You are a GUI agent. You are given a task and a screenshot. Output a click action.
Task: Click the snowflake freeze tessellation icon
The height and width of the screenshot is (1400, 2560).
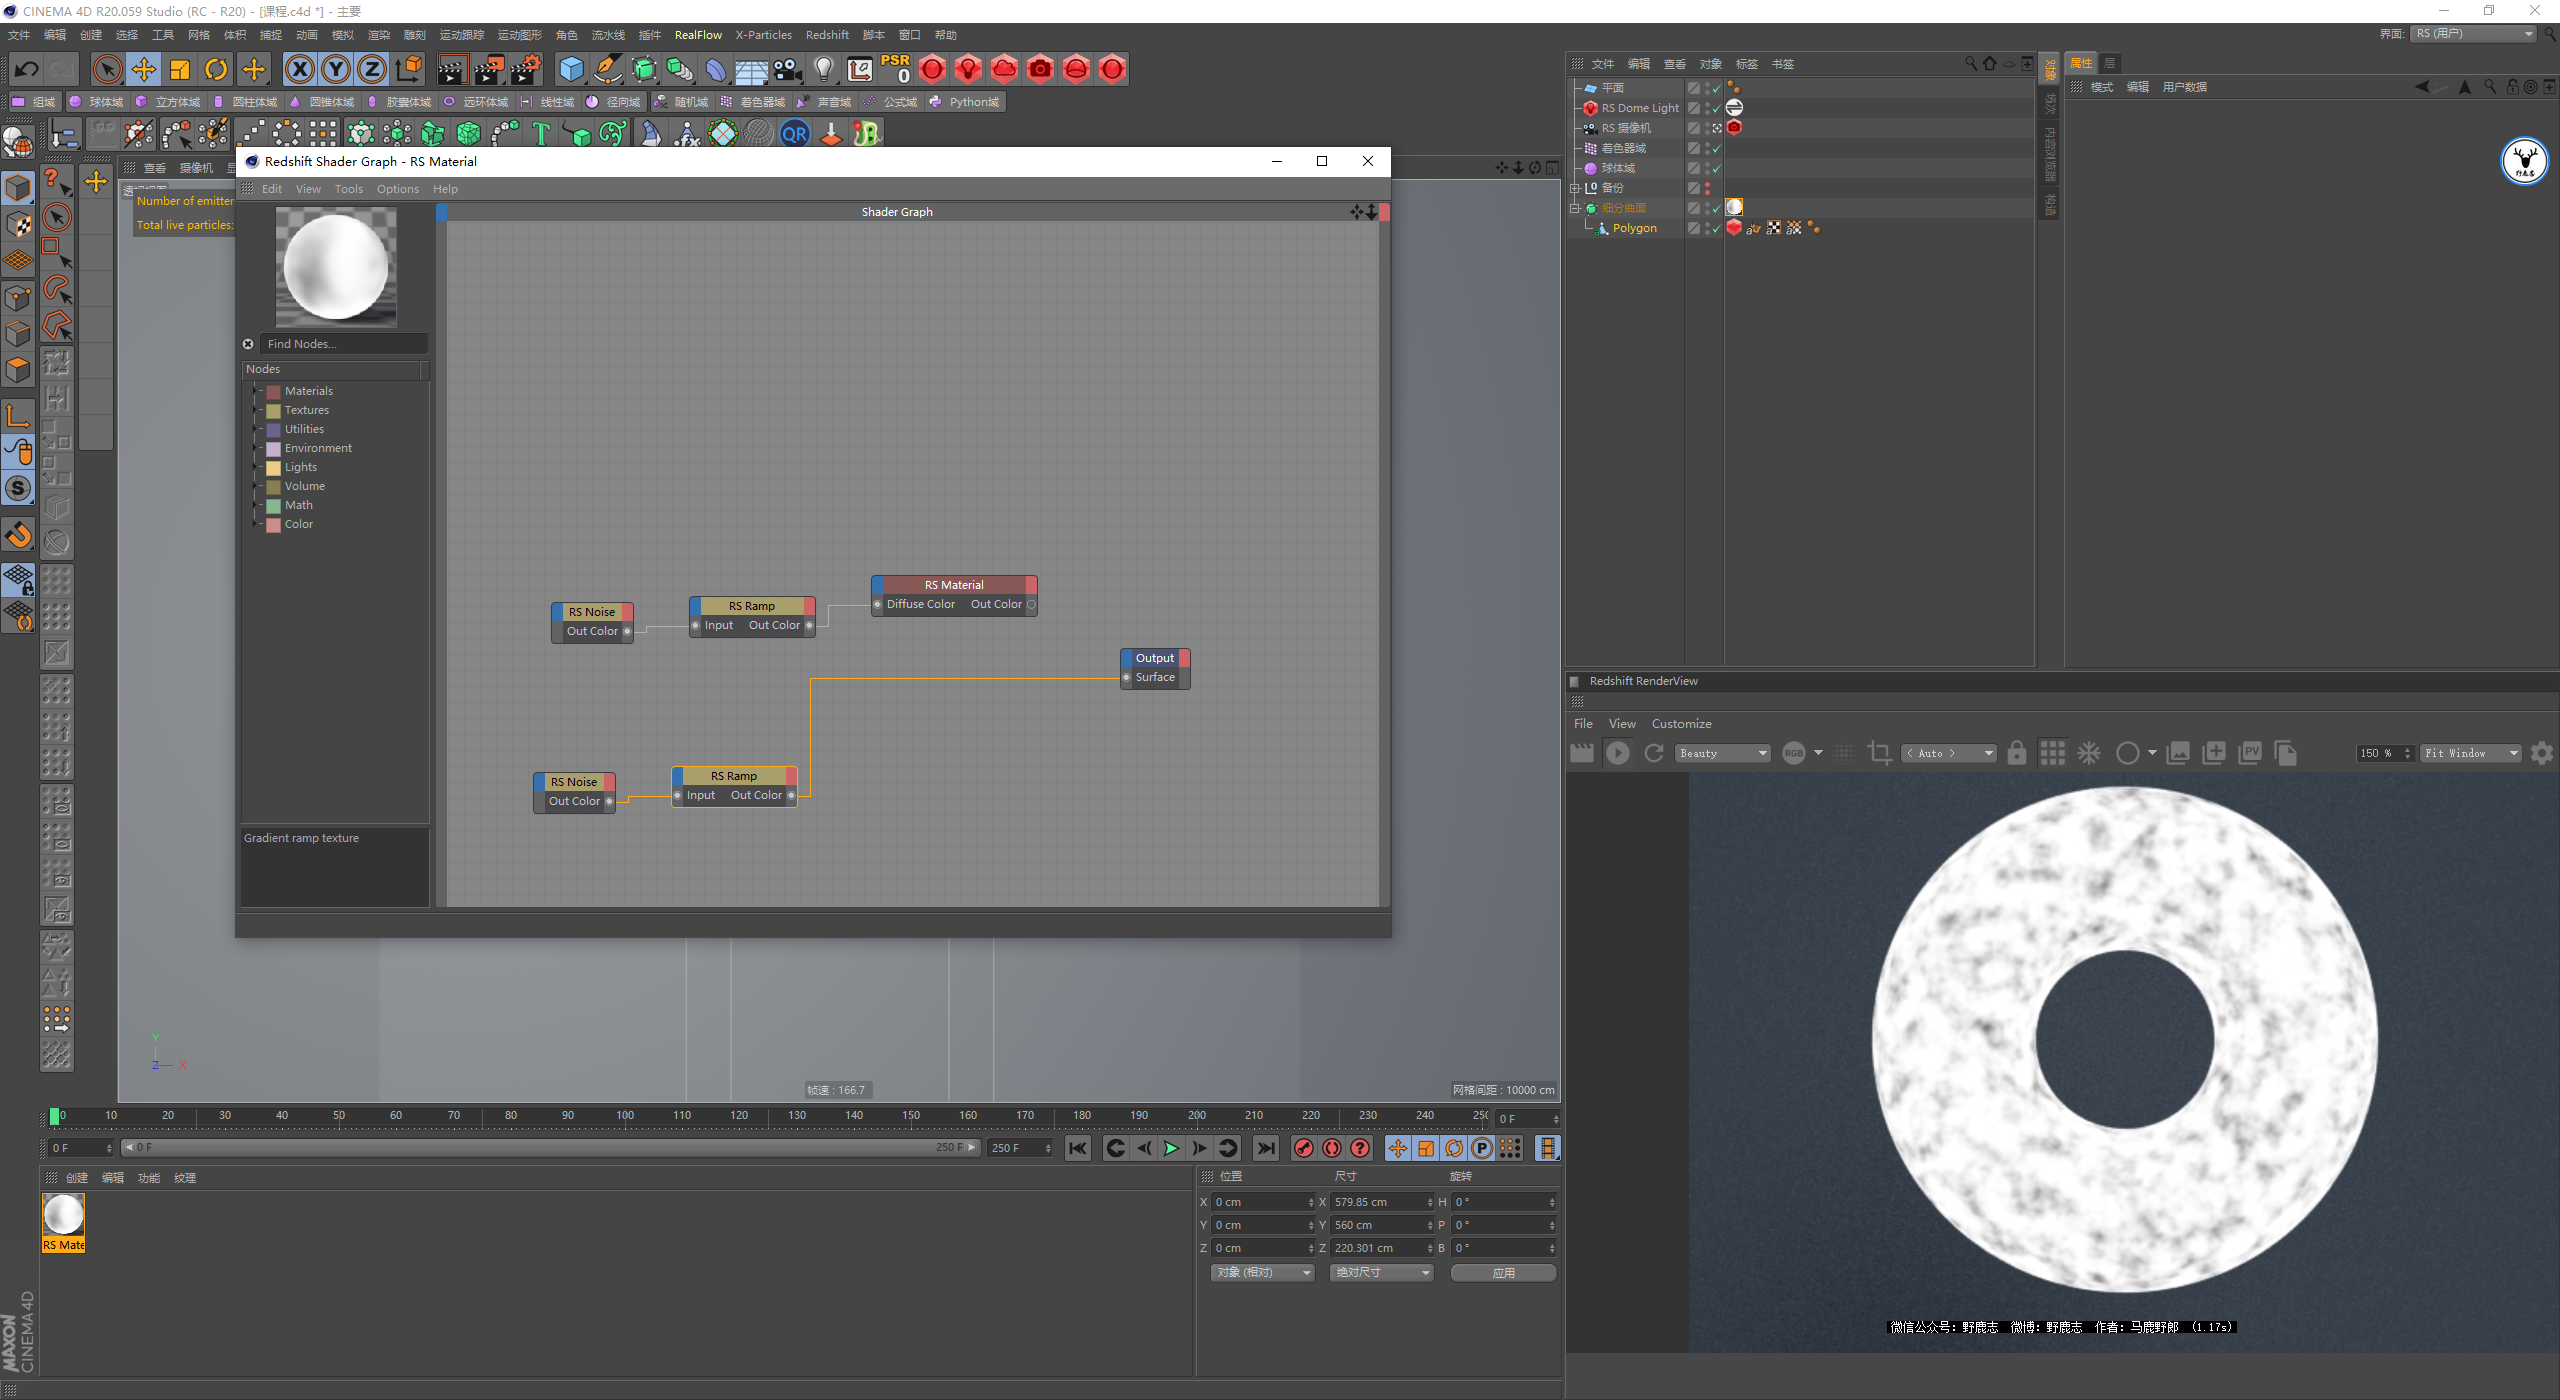[x=2089, y=753]
